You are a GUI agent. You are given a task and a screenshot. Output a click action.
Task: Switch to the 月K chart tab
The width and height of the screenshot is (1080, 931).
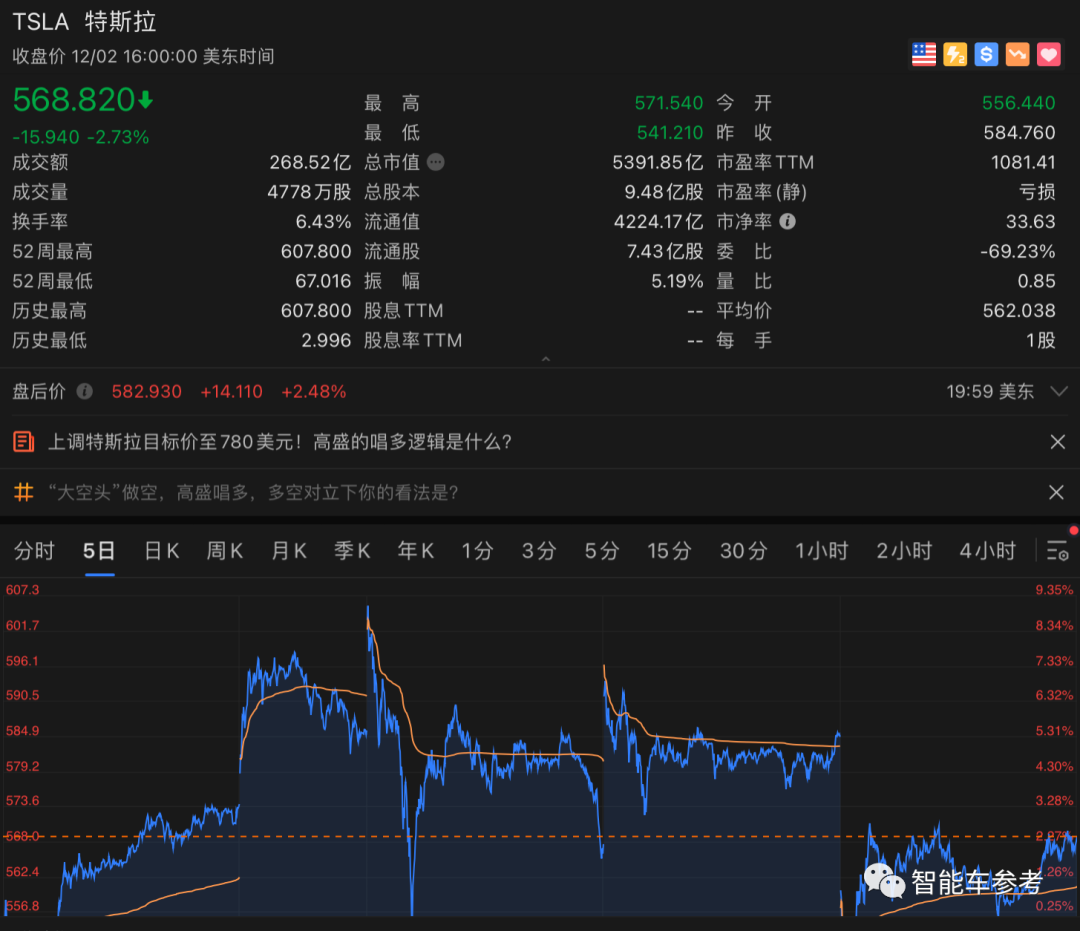tap(289, 551)
